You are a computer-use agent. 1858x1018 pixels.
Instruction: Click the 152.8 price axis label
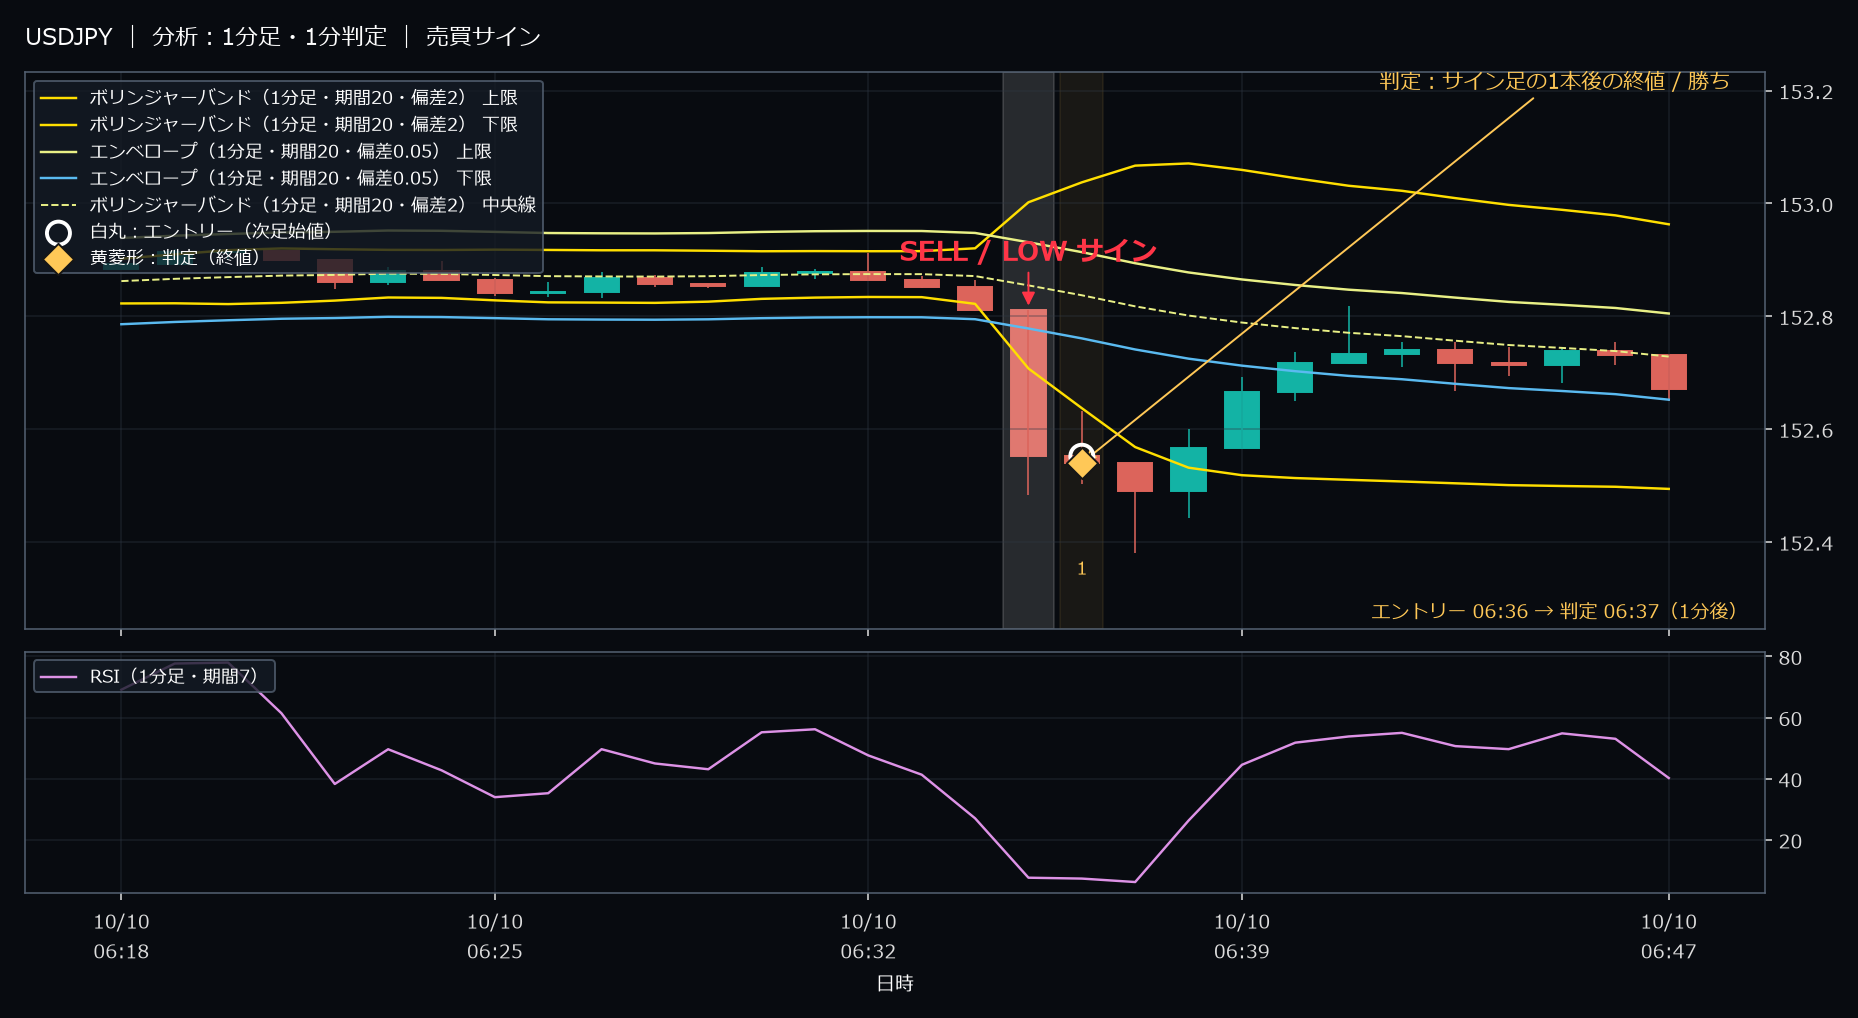(1806, 318)
